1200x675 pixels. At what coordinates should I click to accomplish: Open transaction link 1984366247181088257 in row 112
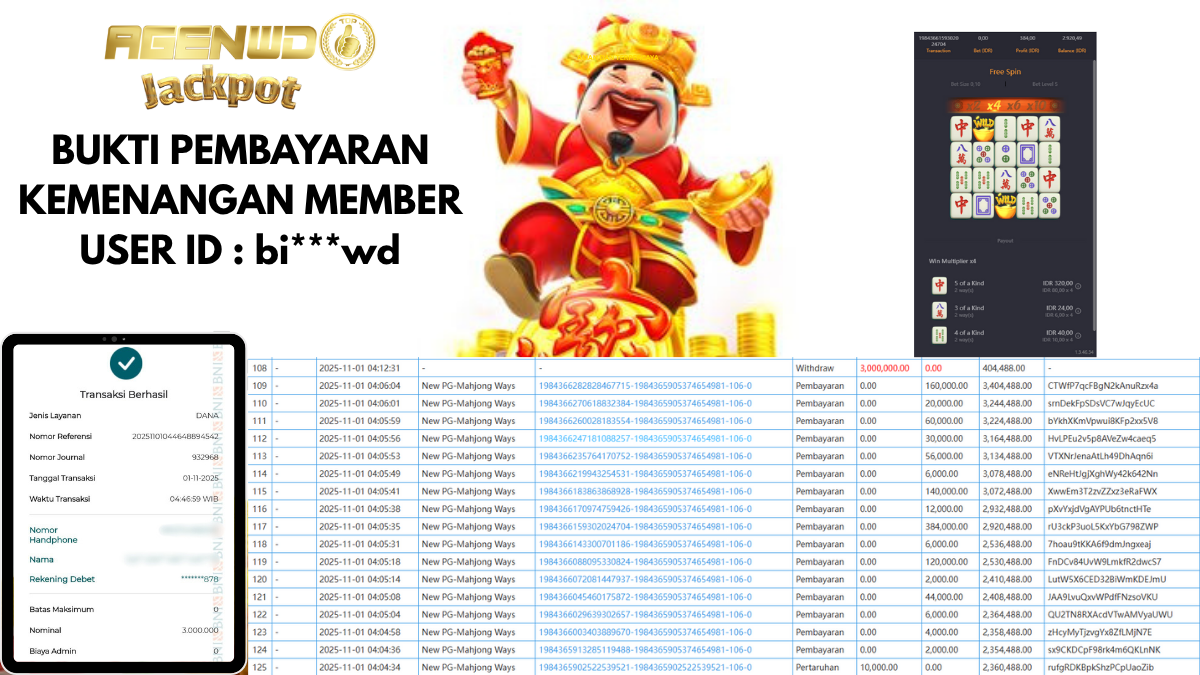(645, 438)
